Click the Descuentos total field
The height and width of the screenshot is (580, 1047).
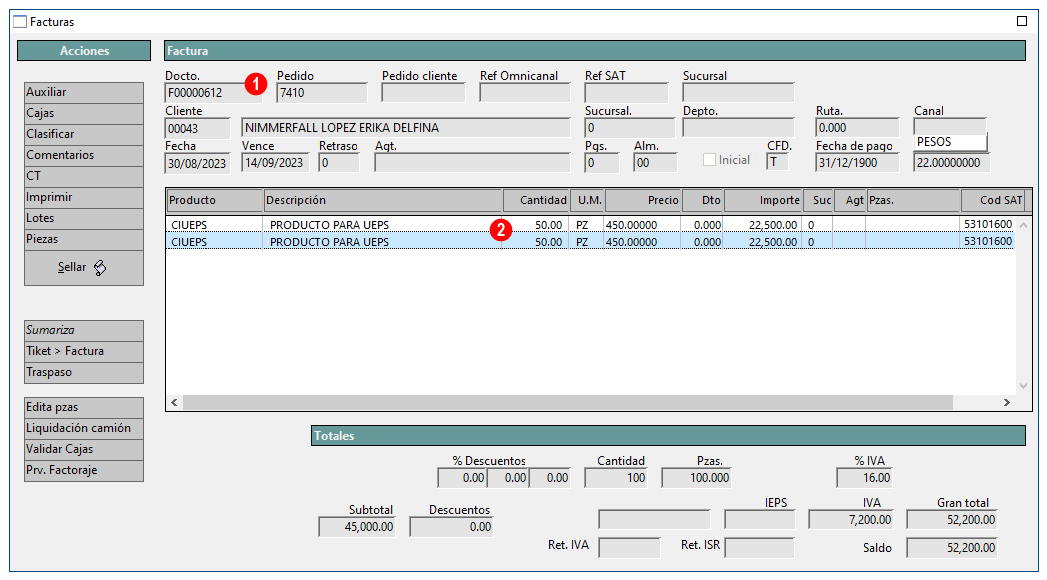click(x=451, y=527)
